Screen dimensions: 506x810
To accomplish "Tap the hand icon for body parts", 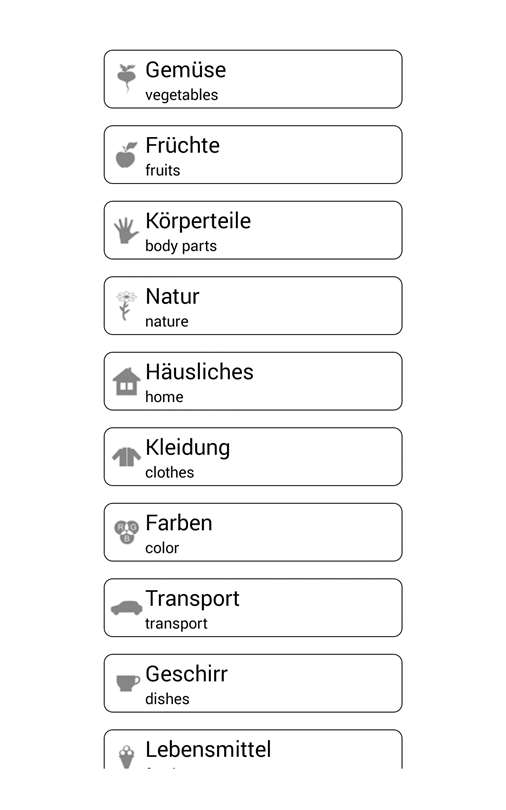I will tap(126, 230).
